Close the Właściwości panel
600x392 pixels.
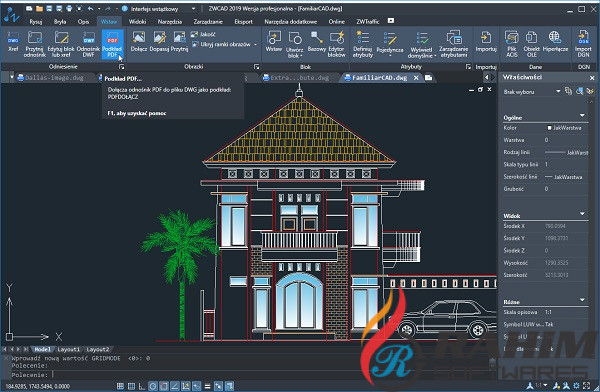click(x=592, y=78)
